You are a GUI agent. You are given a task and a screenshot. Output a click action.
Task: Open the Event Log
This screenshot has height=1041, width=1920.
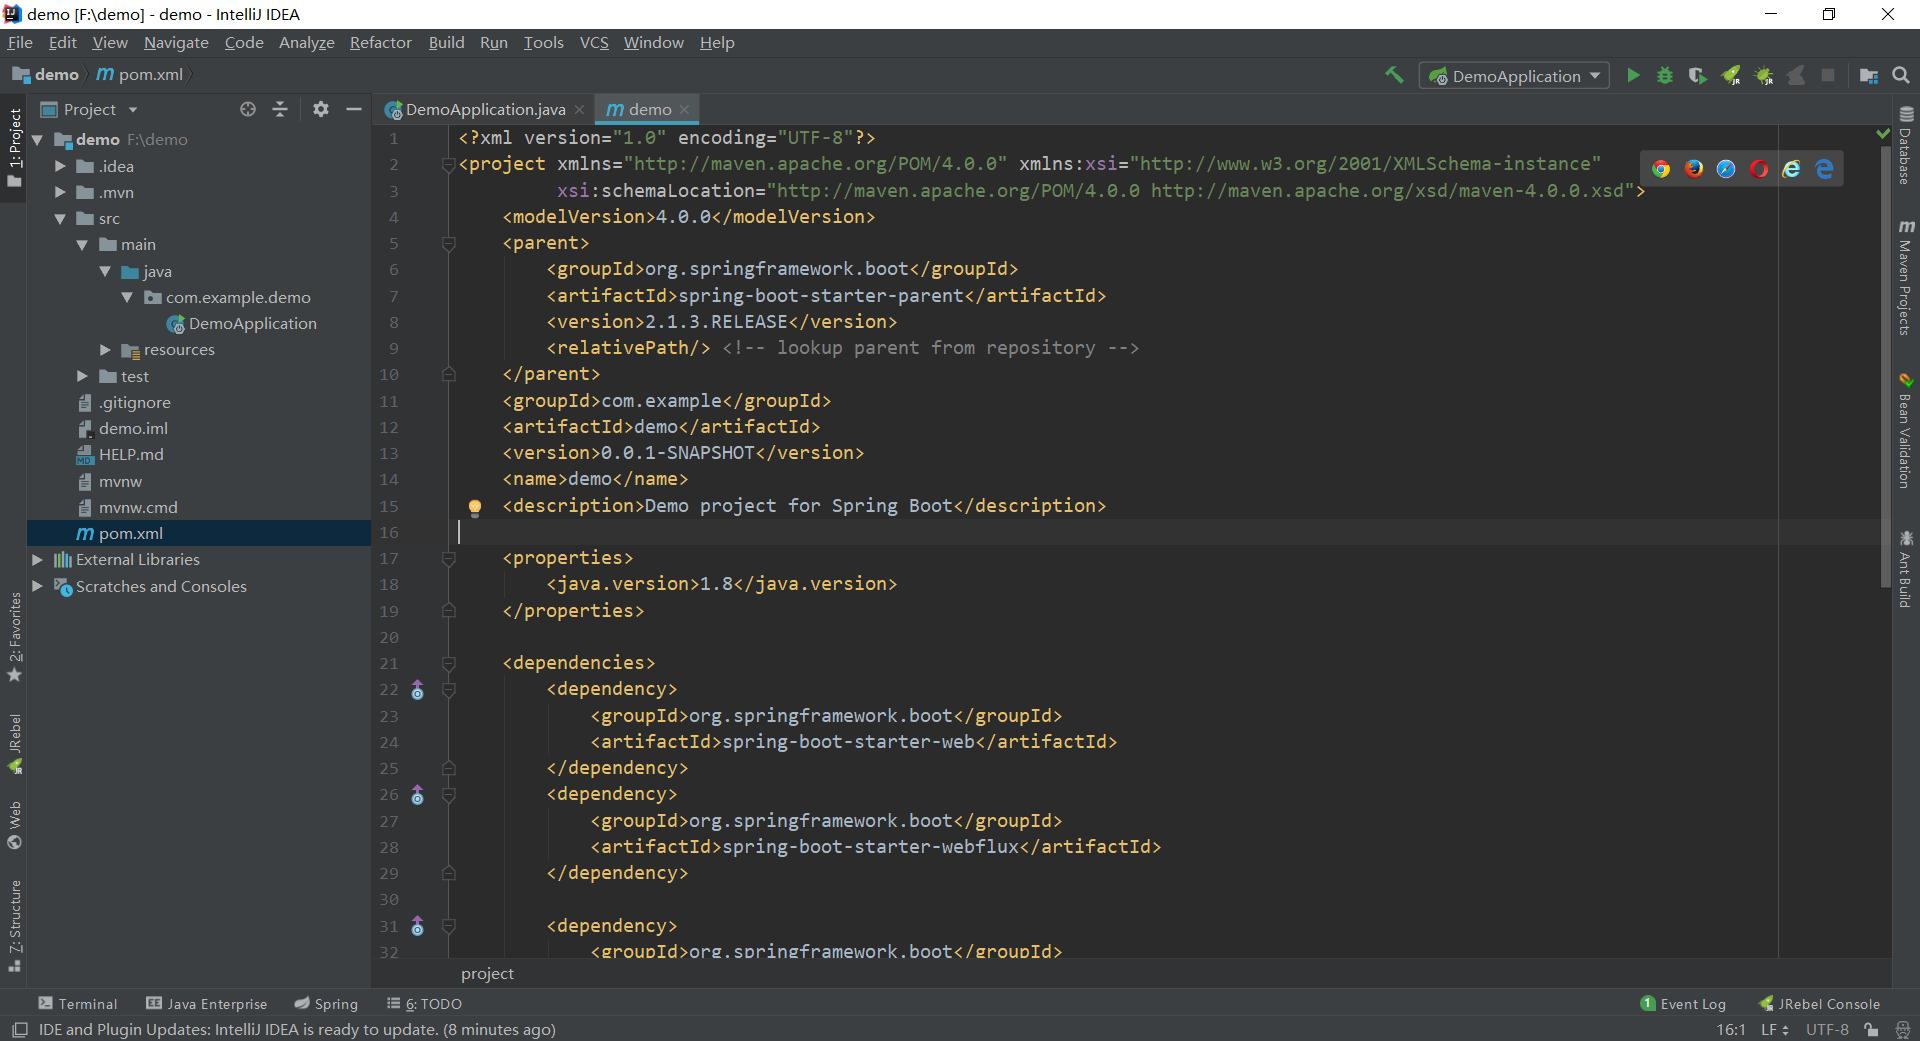[1692, 1003]
